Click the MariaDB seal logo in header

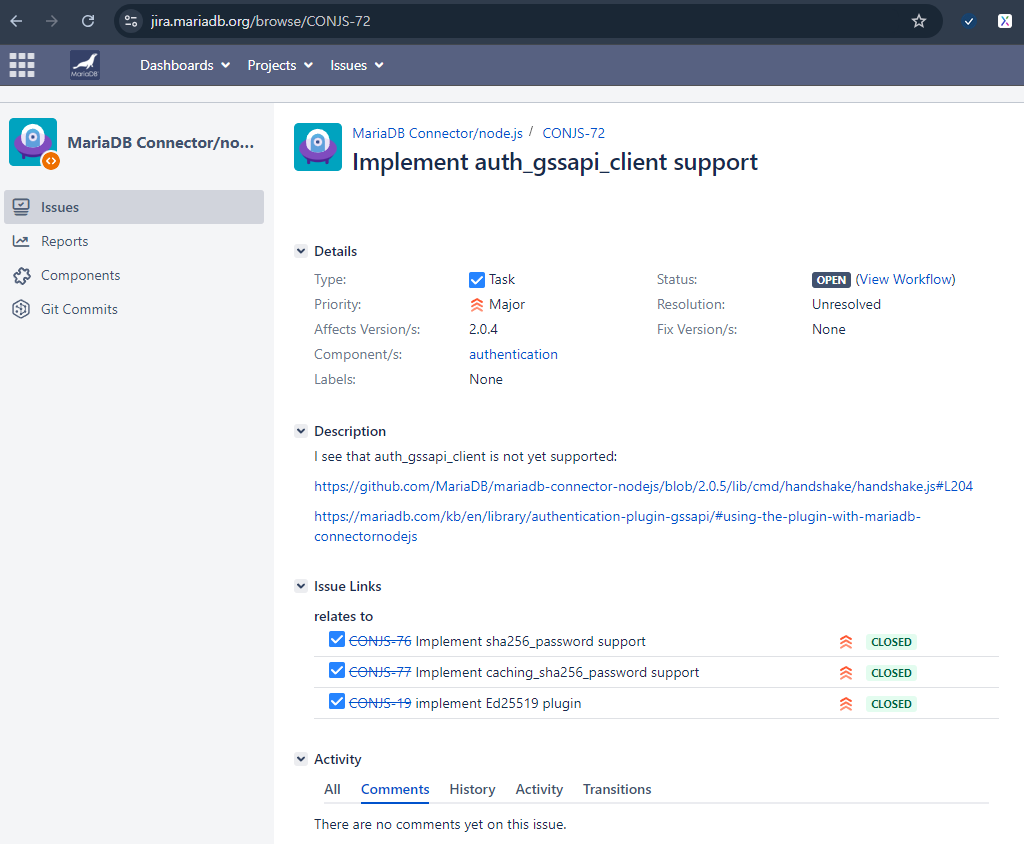[84, 65]
